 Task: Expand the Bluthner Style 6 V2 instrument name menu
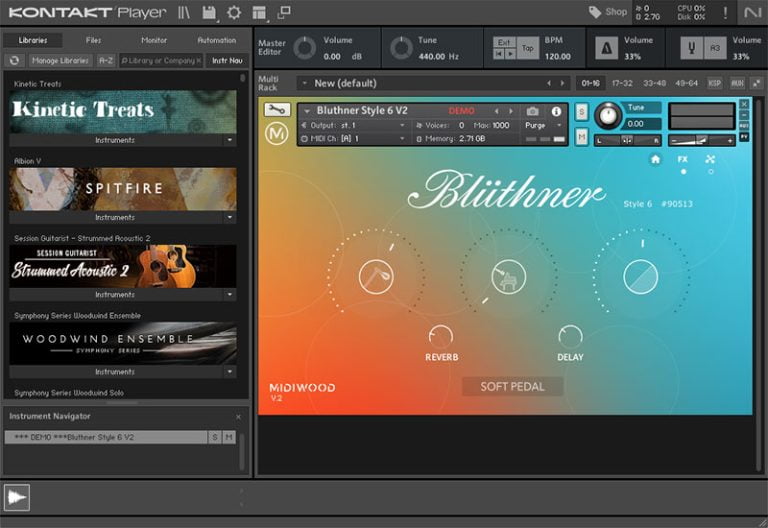coord(307,111)
